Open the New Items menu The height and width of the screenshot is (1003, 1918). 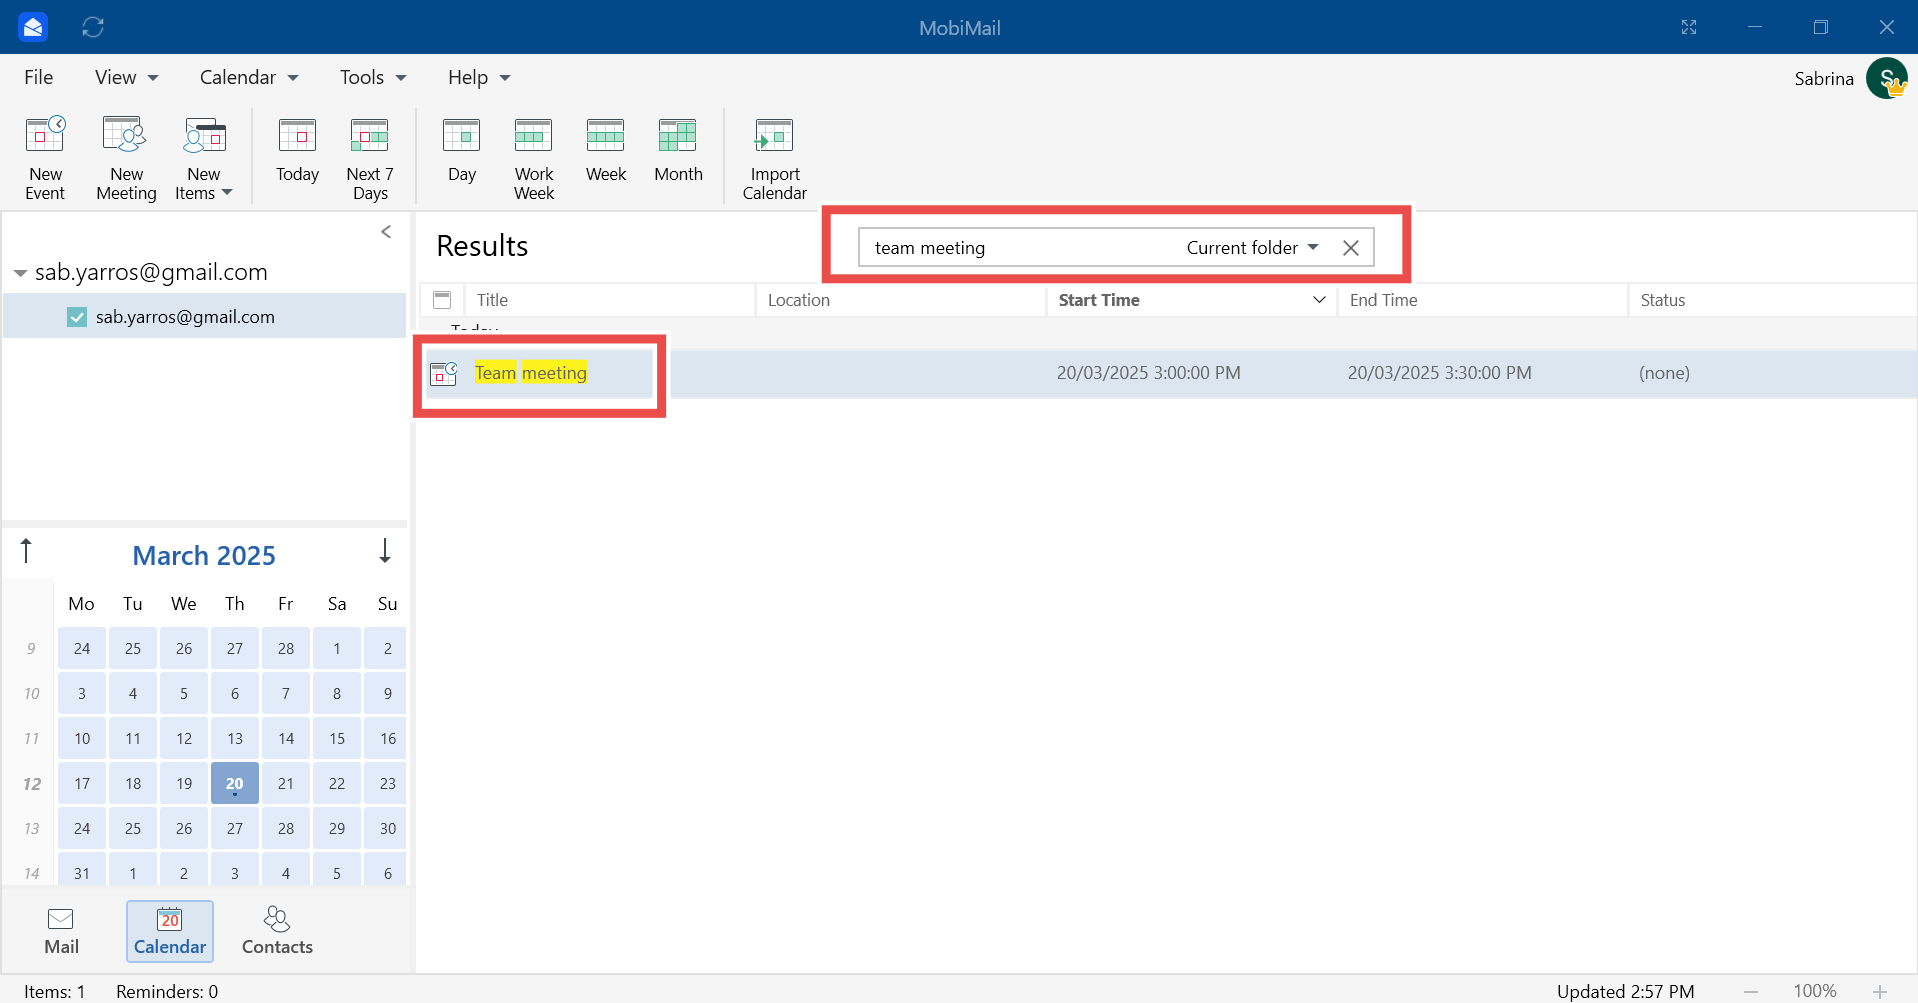pos(204,158)
